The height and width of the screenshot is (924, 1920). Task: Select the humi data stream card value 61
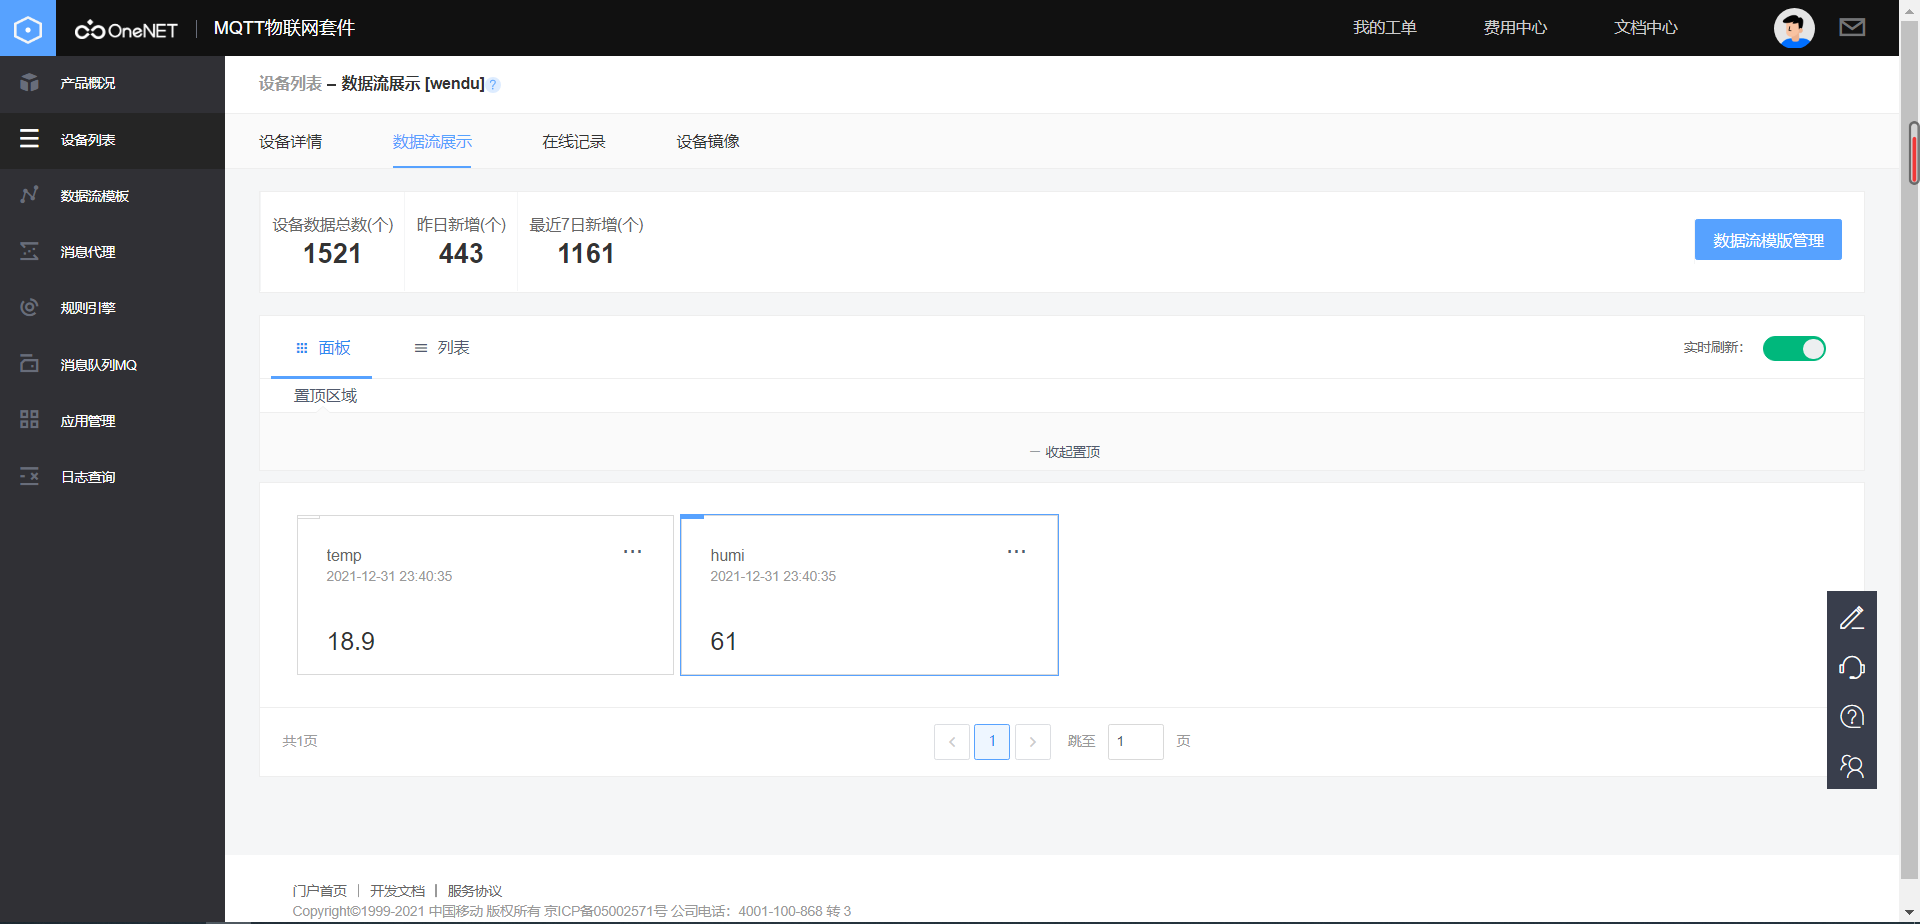(724, 642)
